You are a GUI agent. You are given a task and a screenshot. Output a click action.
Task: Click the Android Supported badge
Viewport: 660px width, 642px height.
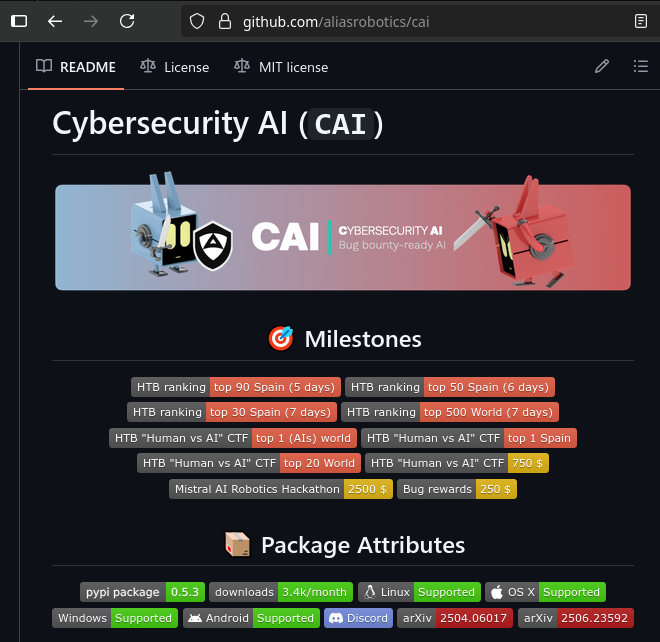(251, 618)
